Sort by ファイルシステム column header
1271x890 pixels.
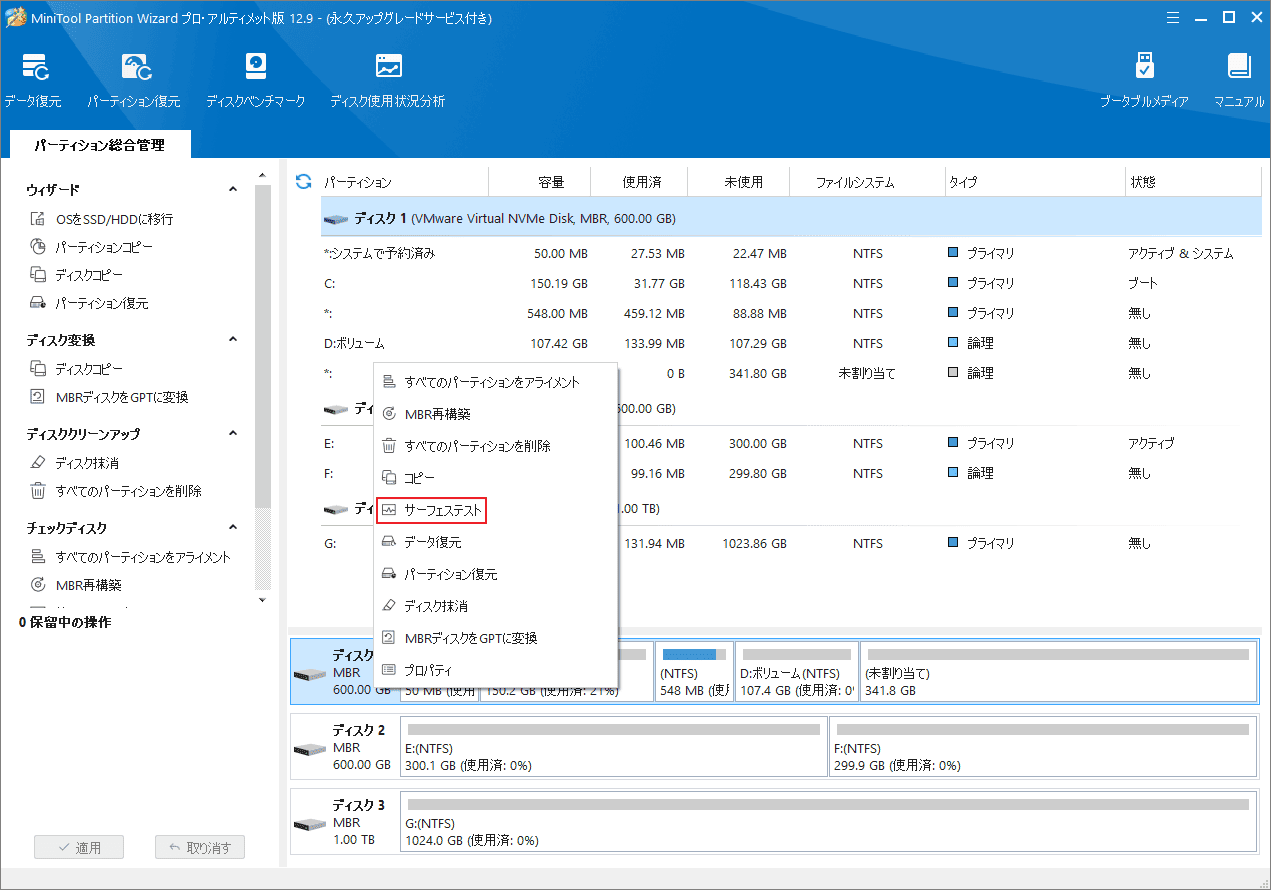click(x=867, y=182)
